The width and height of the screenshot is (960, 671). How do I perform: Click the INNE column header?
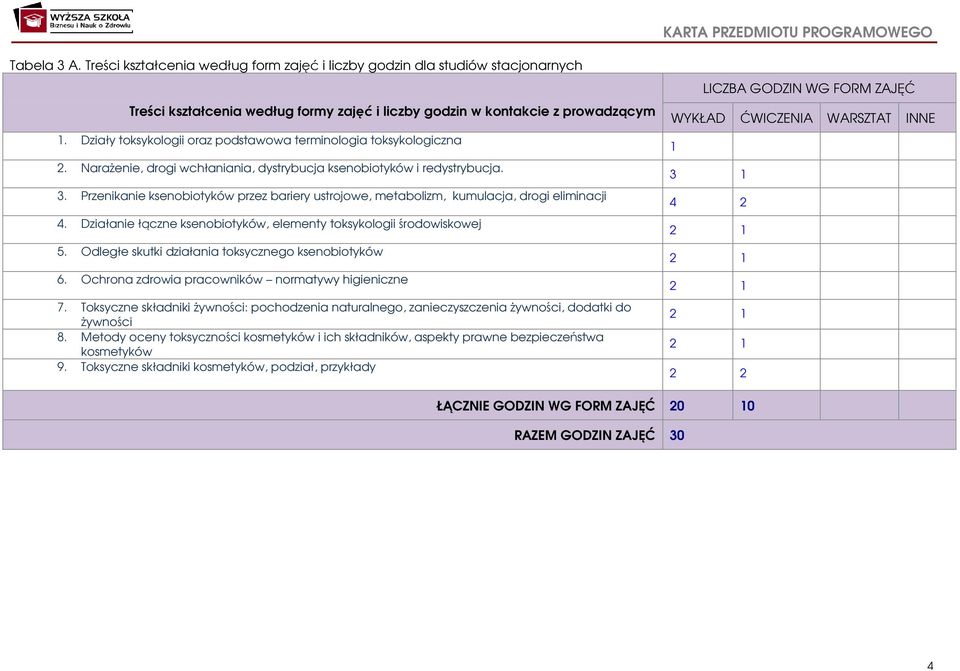(920, 118)
